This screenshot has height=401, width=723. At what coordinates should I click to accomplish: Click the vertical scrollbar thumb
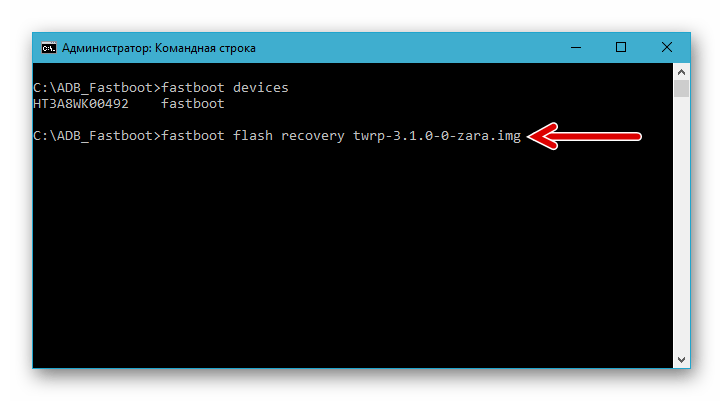(682, 88)
